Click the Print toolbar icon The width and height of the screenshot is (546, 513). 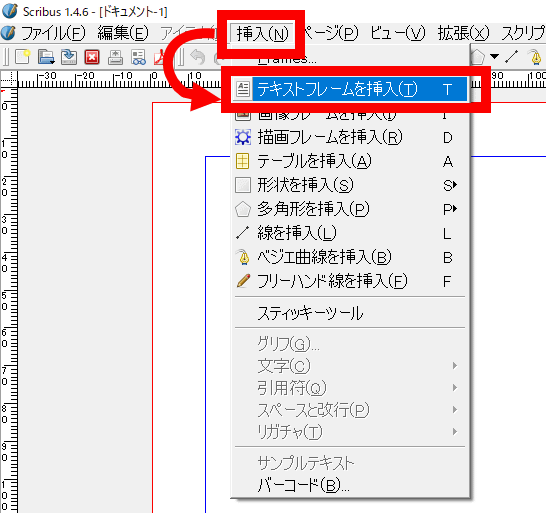tap(115, 57)
